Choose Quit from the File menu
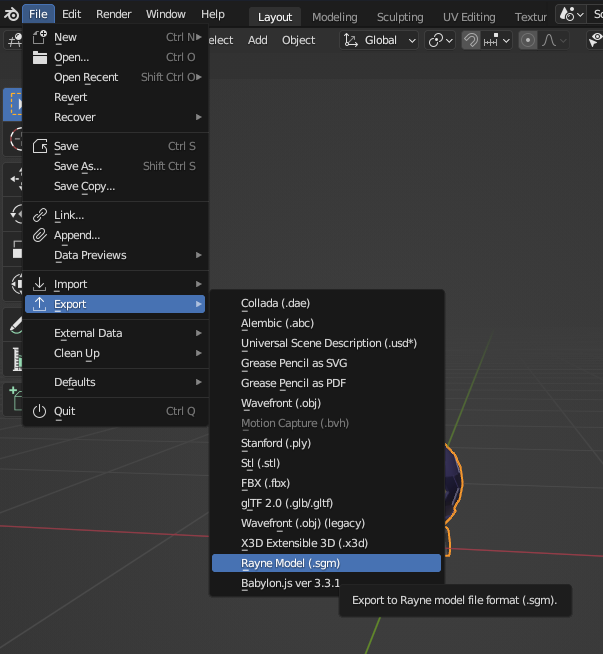This screenshot has width=603, height=654. (115, 411)
